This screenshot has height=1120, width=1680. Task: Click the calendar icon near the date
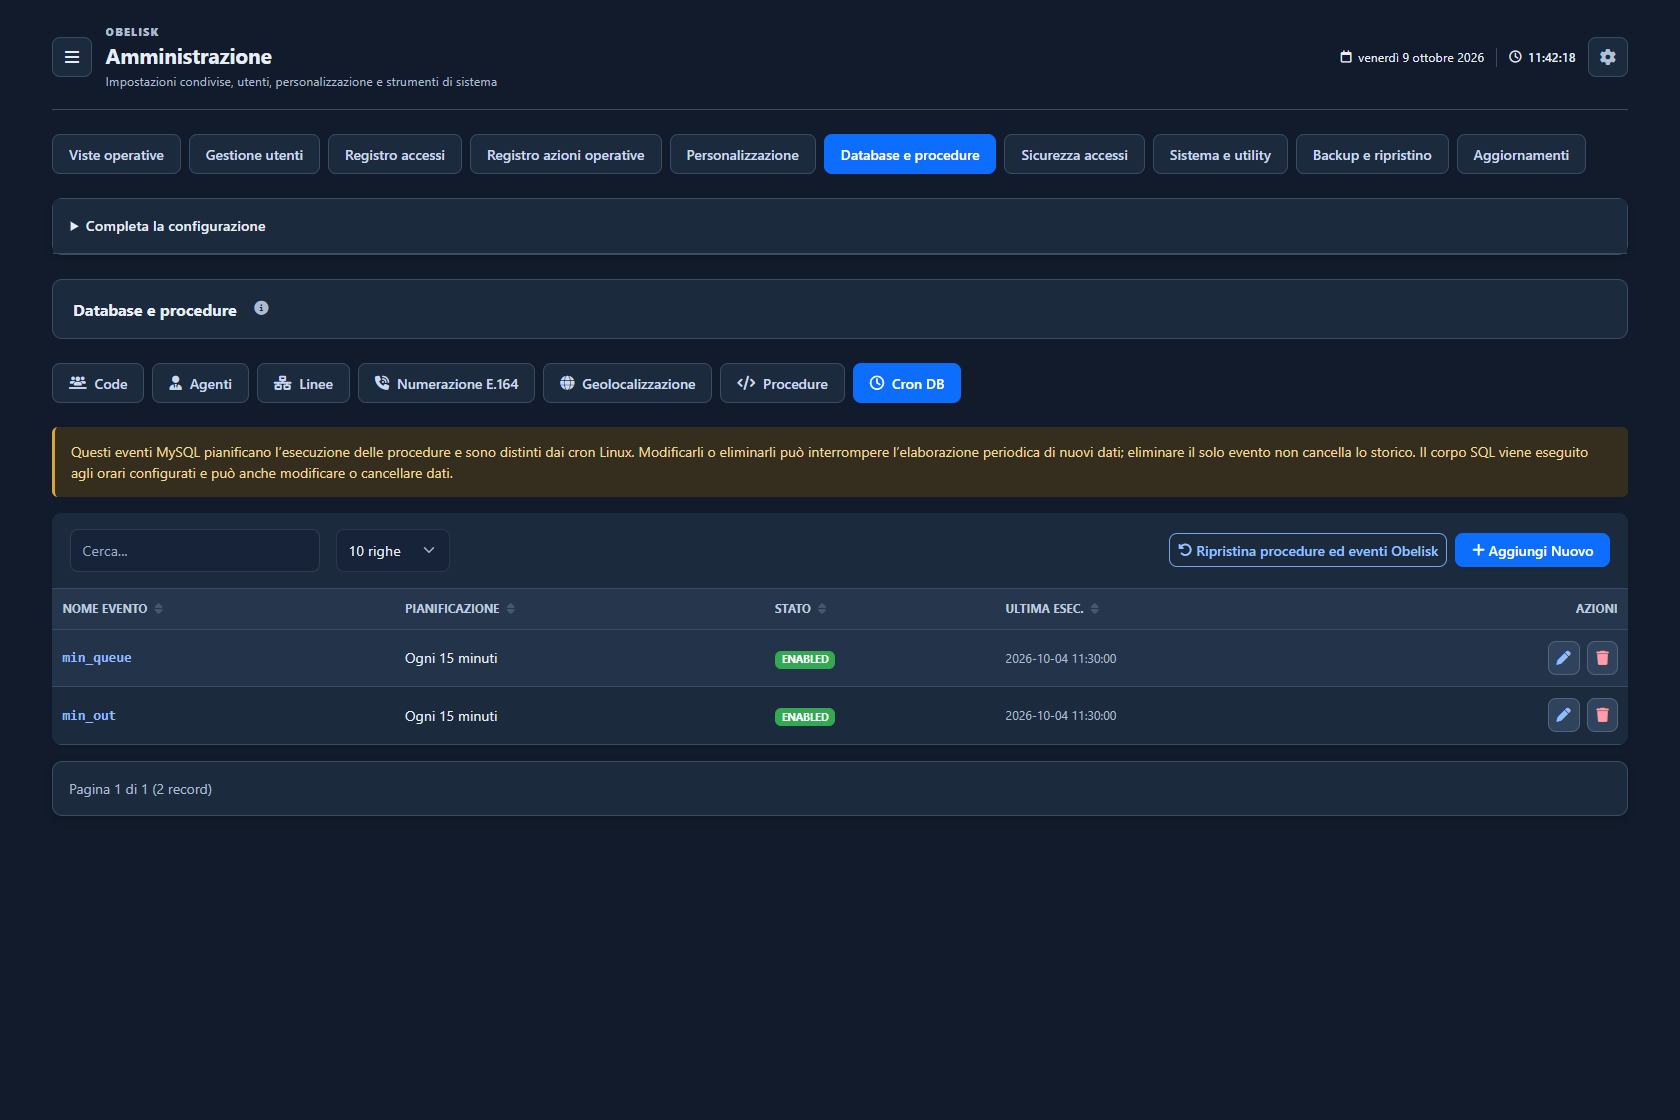(1346, 57)
